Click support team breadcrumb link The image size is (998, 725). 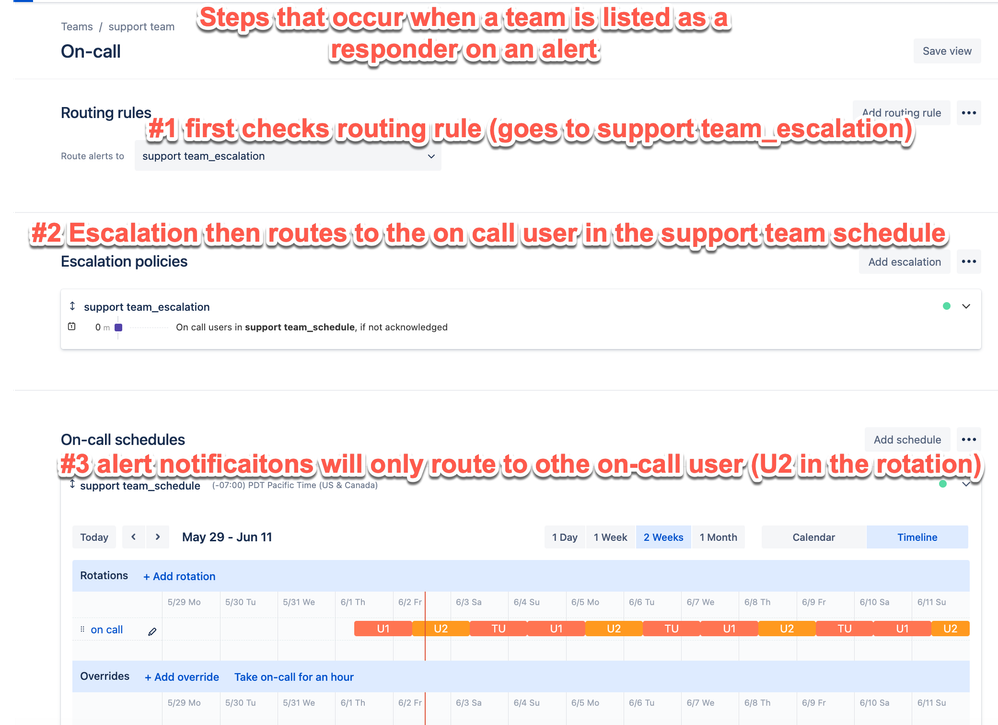(x=141, y=27)
